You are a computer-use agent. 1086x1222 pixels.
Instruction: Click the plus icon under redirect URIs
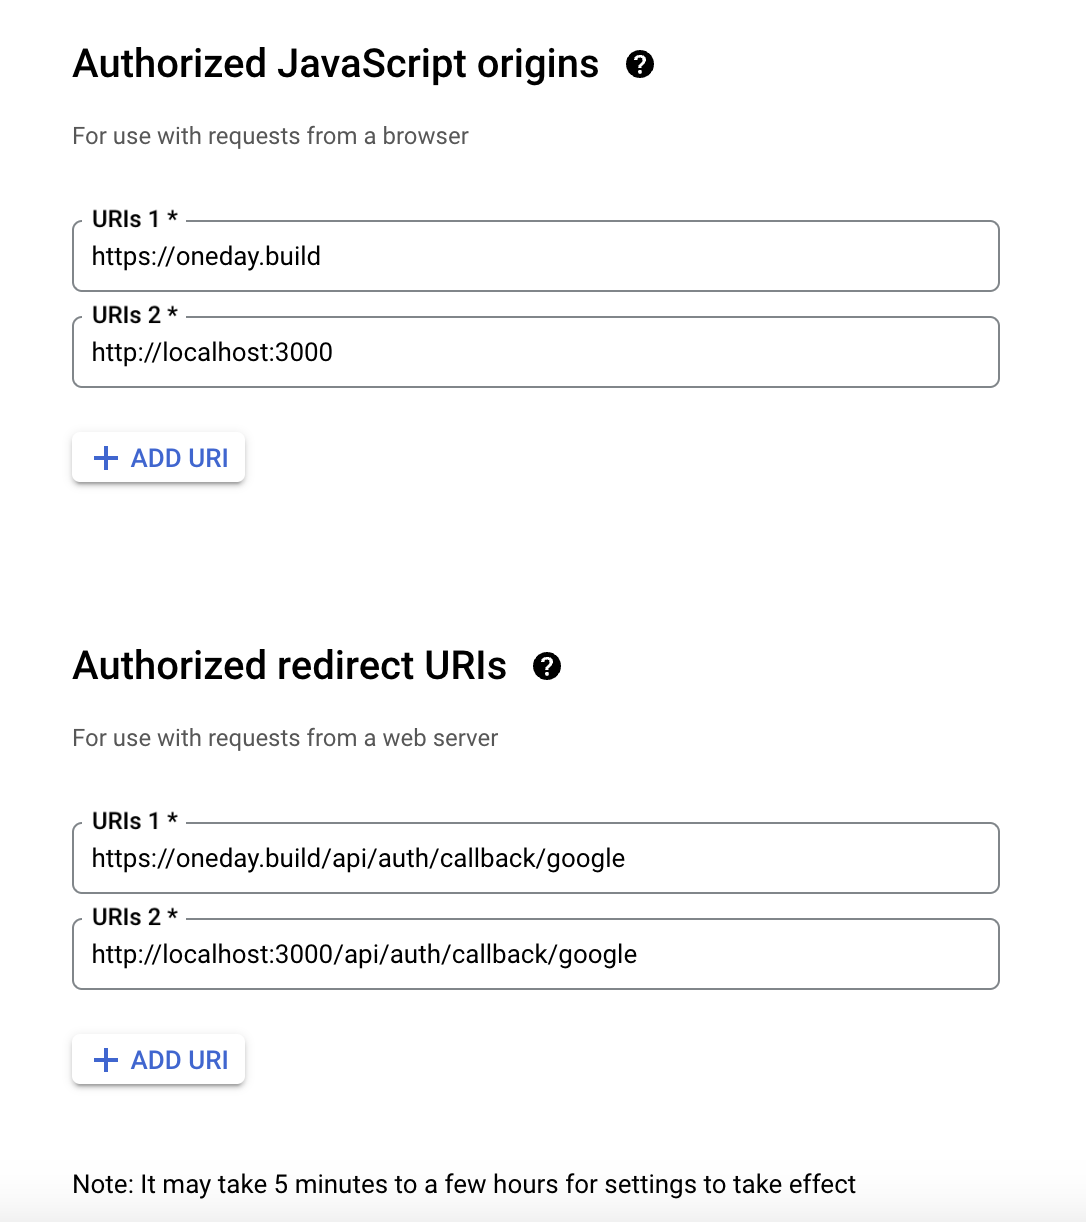[x=105, y=1060]
